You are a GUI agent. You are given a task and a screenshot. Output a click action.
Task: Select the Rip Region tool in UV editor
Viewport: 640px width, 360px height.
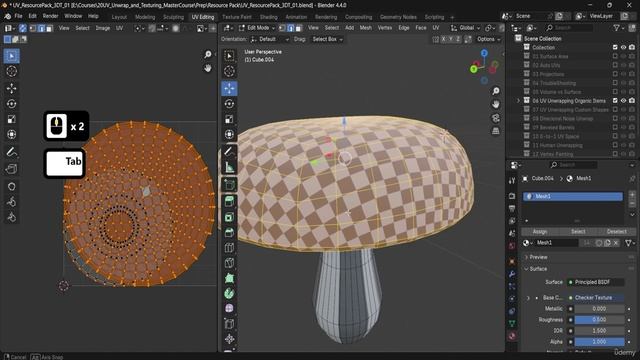click(x=11, y=169)
